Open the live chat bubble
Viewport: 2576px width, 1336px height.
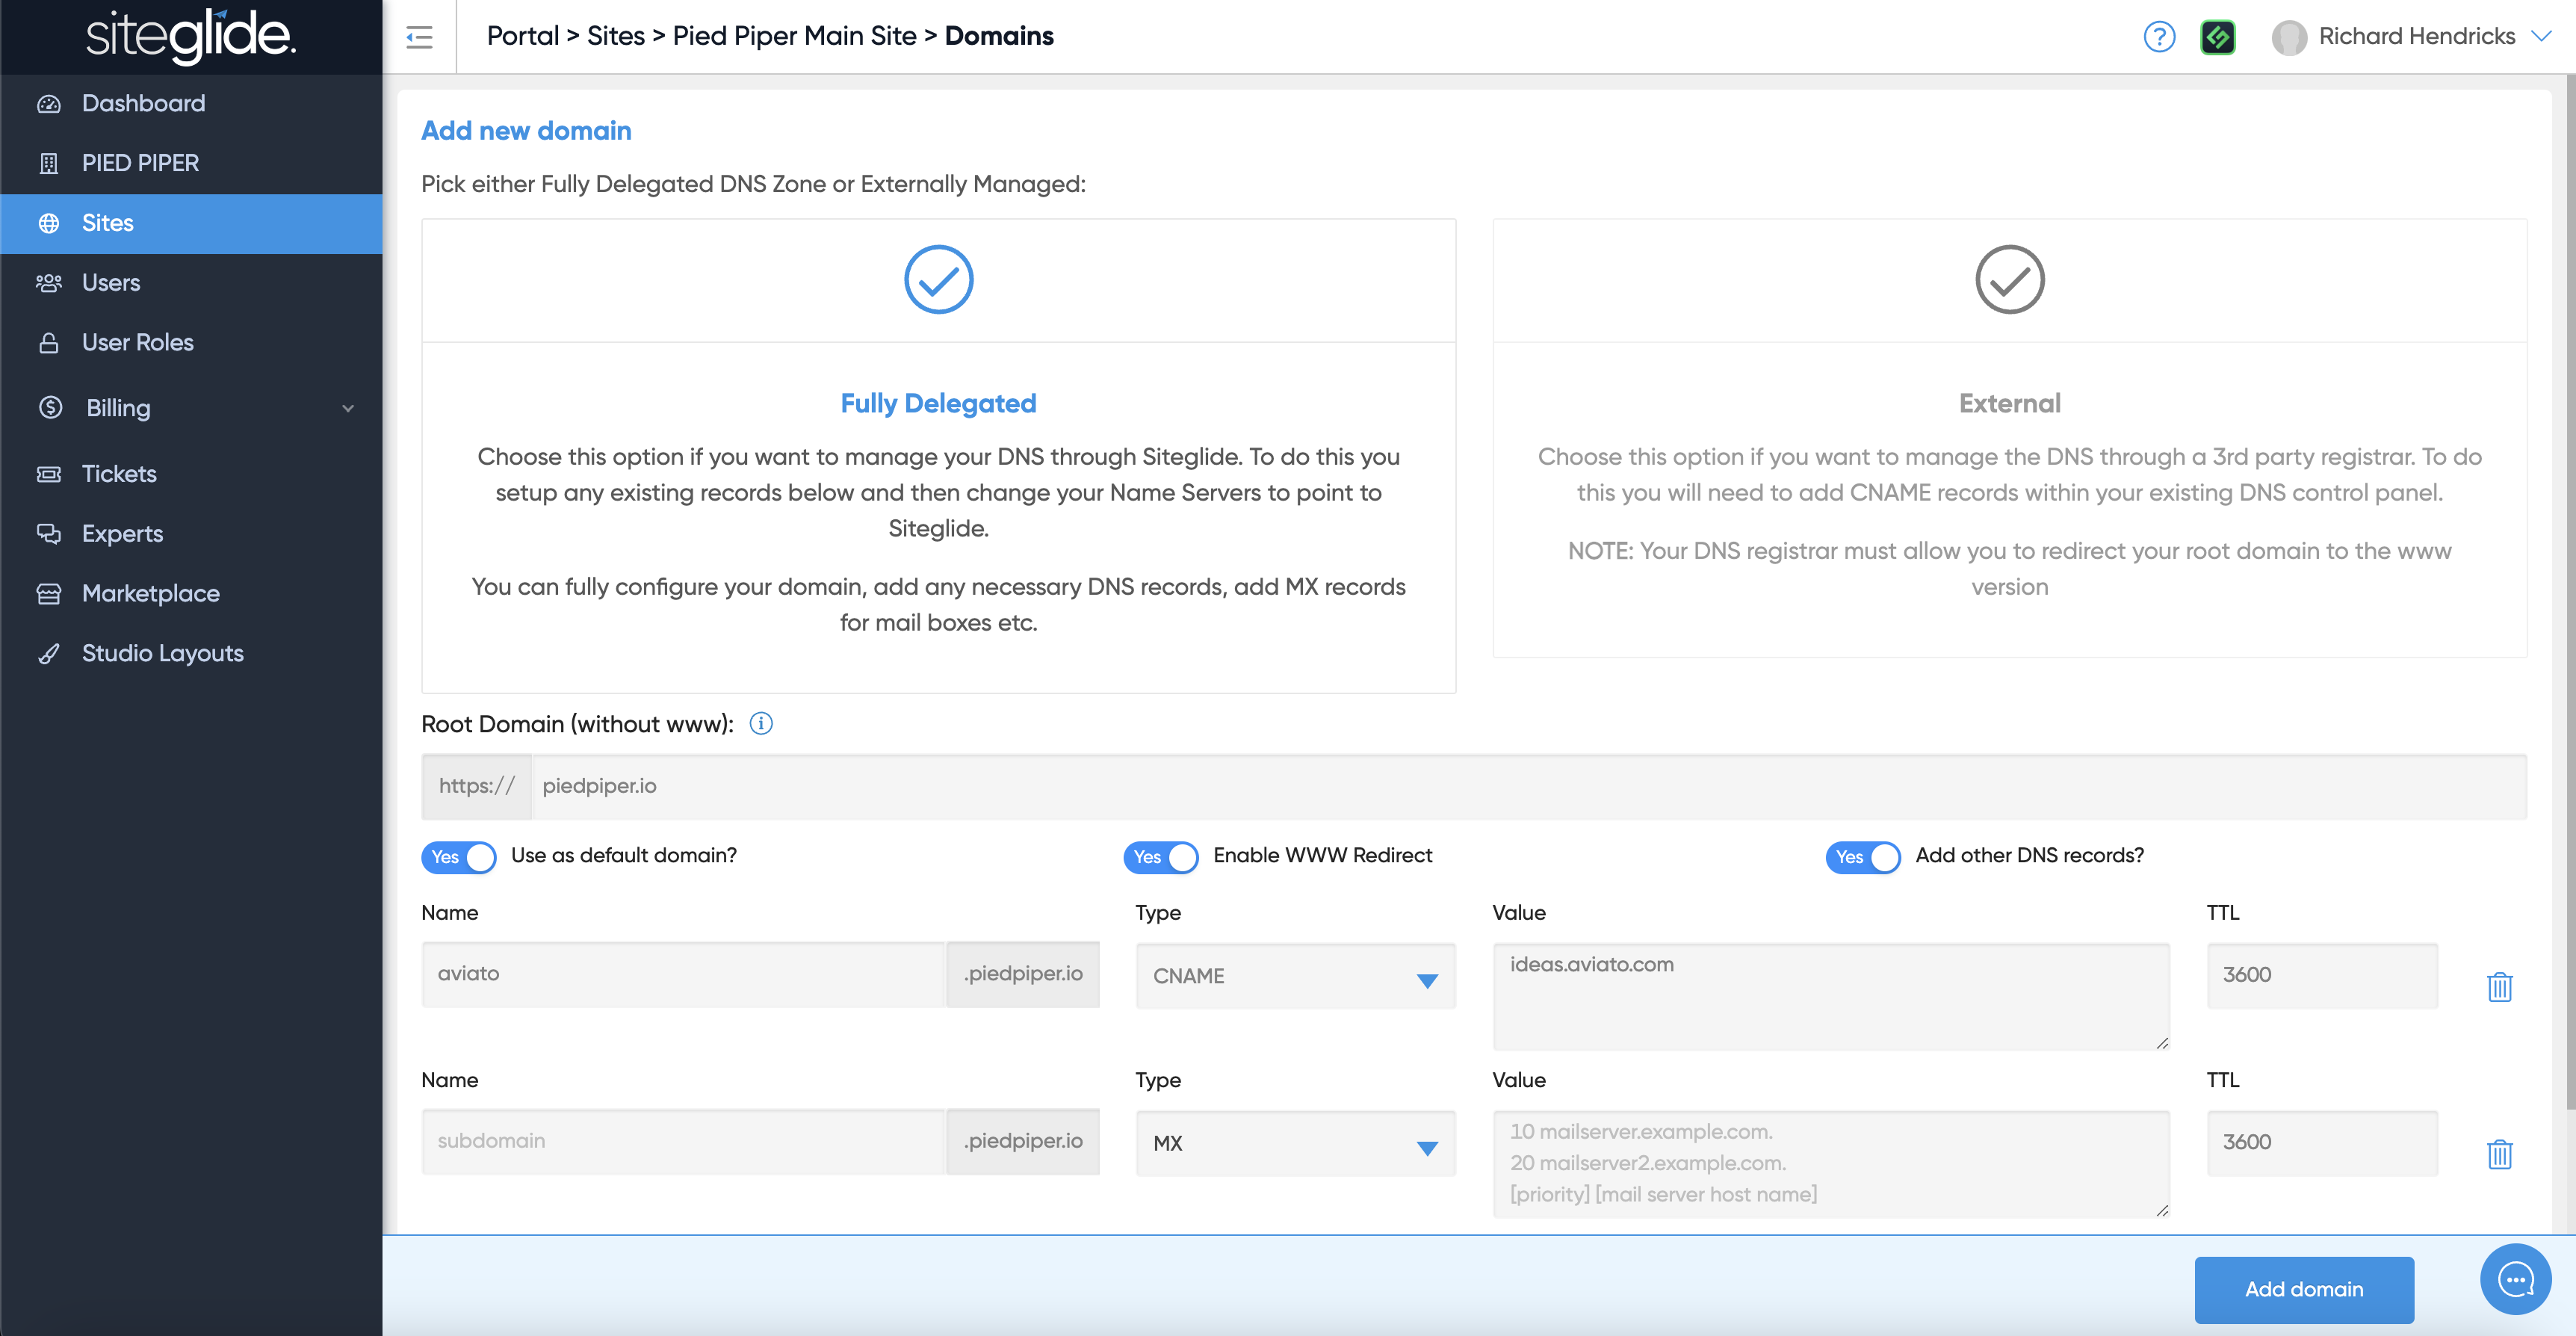pyautogui.click(x=2515, y=1279)
